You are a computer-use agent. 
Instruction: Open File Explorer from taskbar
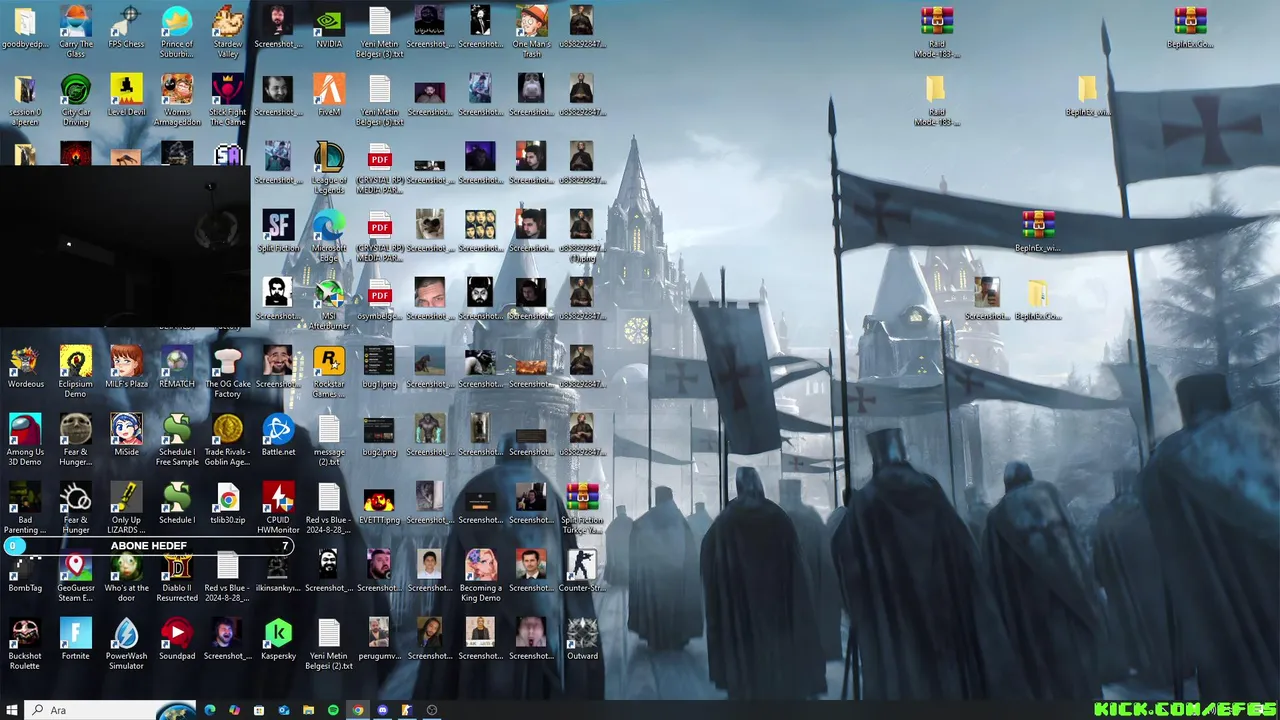point(308,710)
